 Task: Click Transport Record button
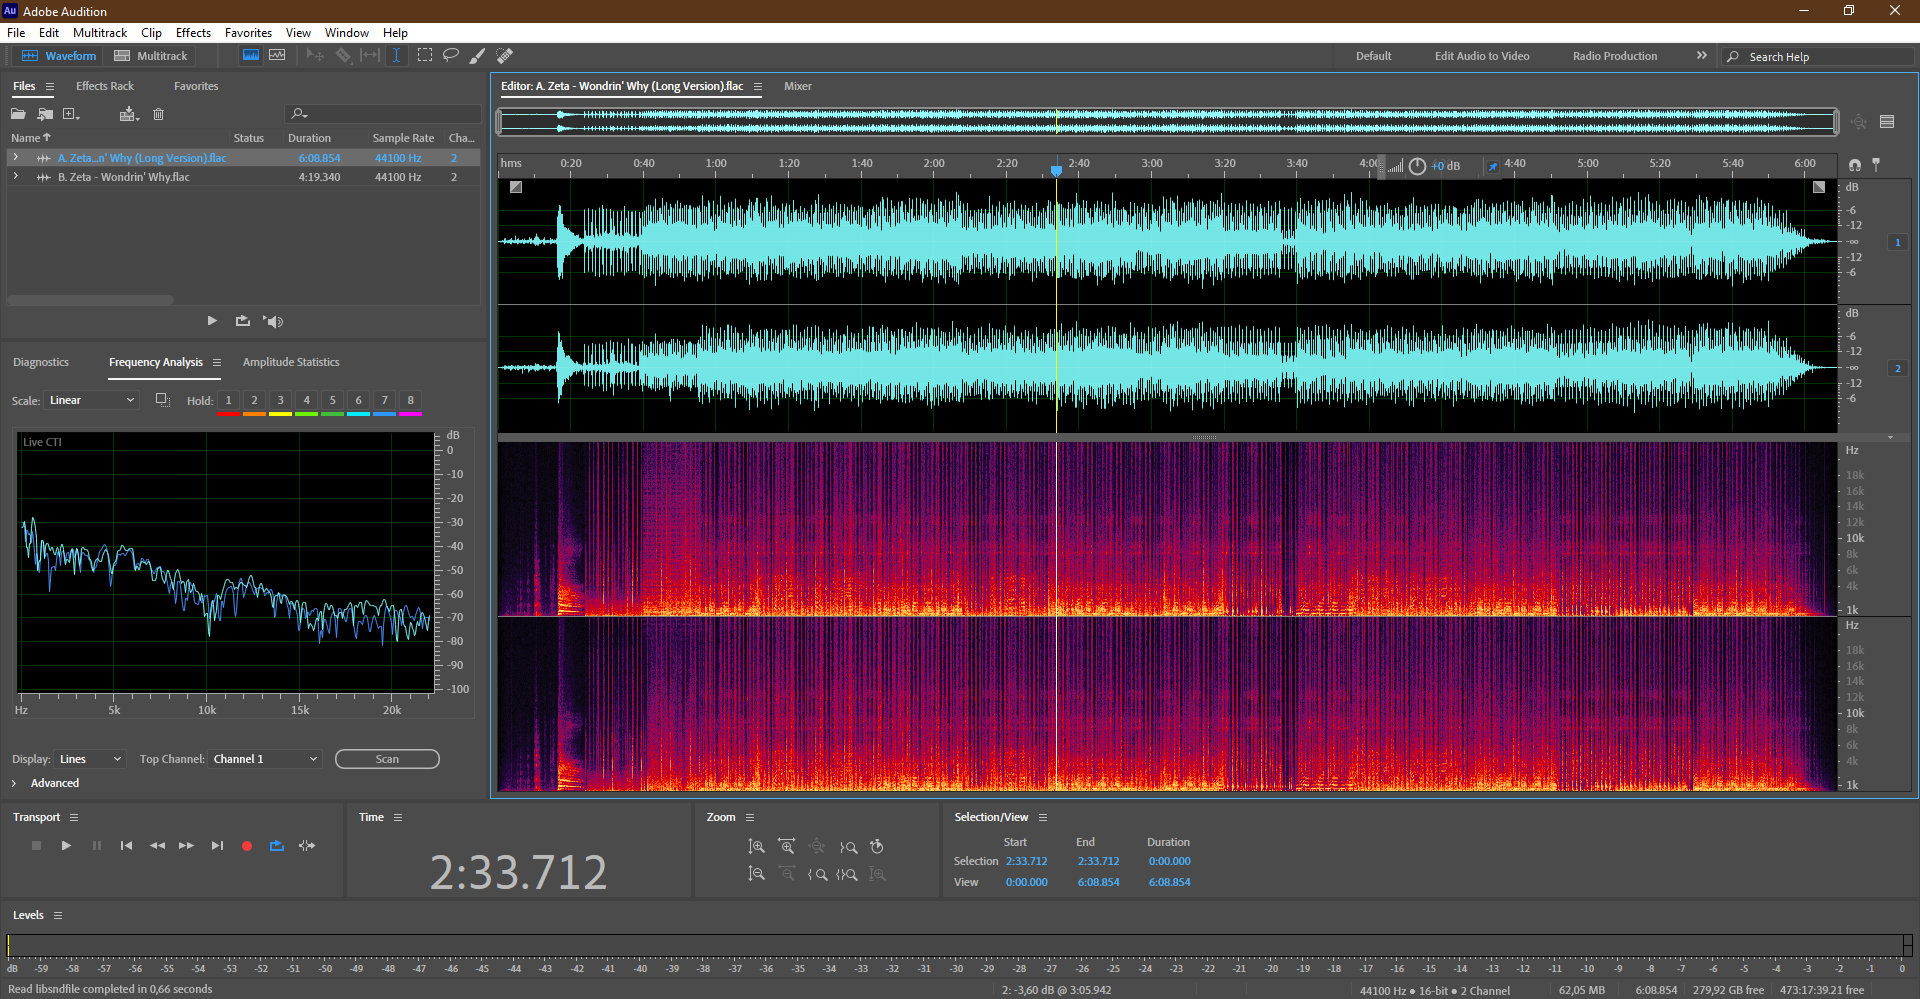point(247,846)
